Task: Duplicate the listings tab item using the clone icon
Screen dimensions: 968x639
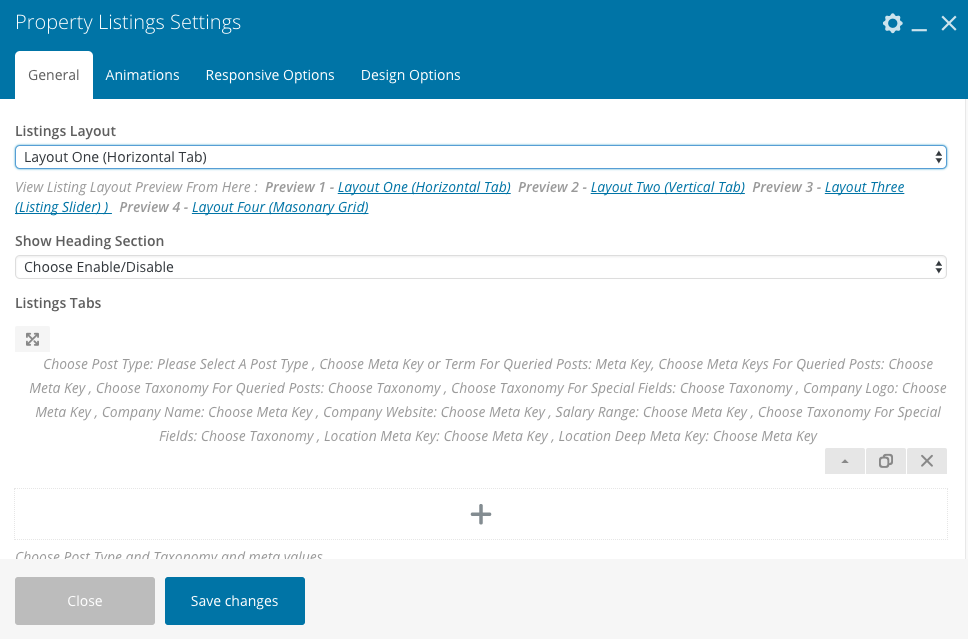Action: pyautogui.click(x=885, y=461)
